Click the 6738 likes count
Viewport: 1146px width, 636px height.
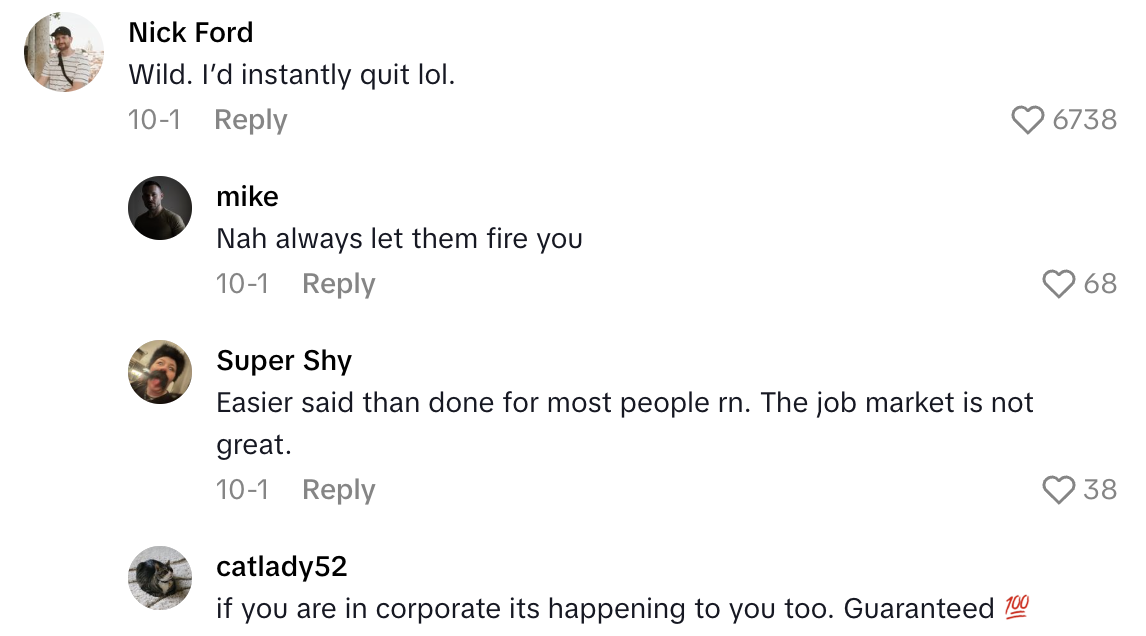1084,120
